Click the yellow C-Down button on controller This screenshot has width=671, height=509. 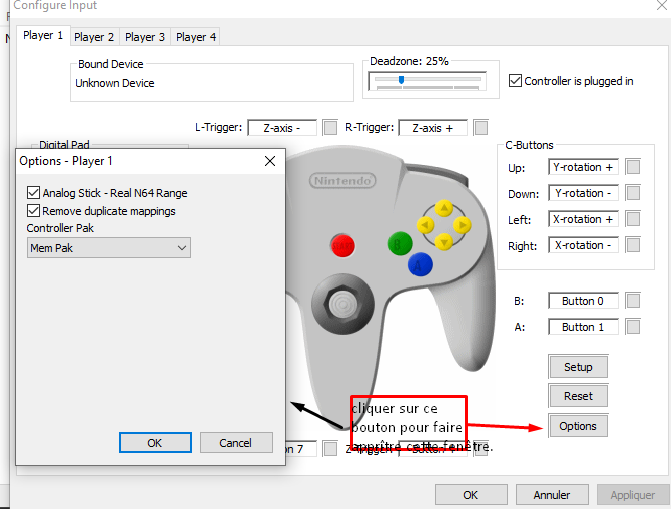pos(444,241)
